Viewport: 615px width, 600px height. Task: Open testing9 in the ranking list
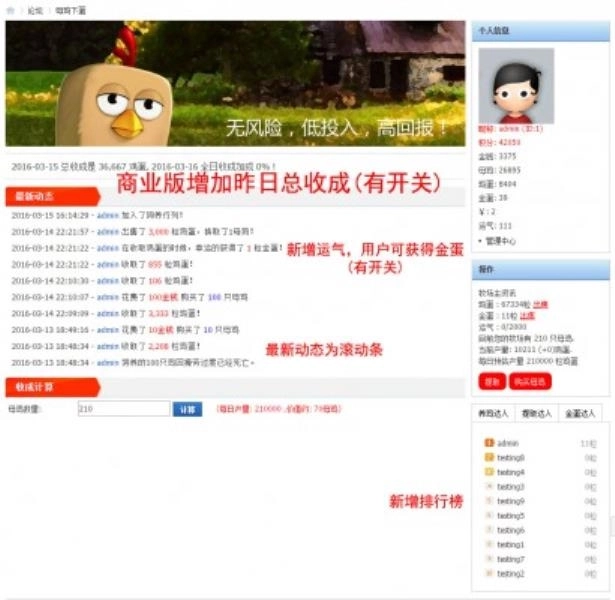(511, 502)
